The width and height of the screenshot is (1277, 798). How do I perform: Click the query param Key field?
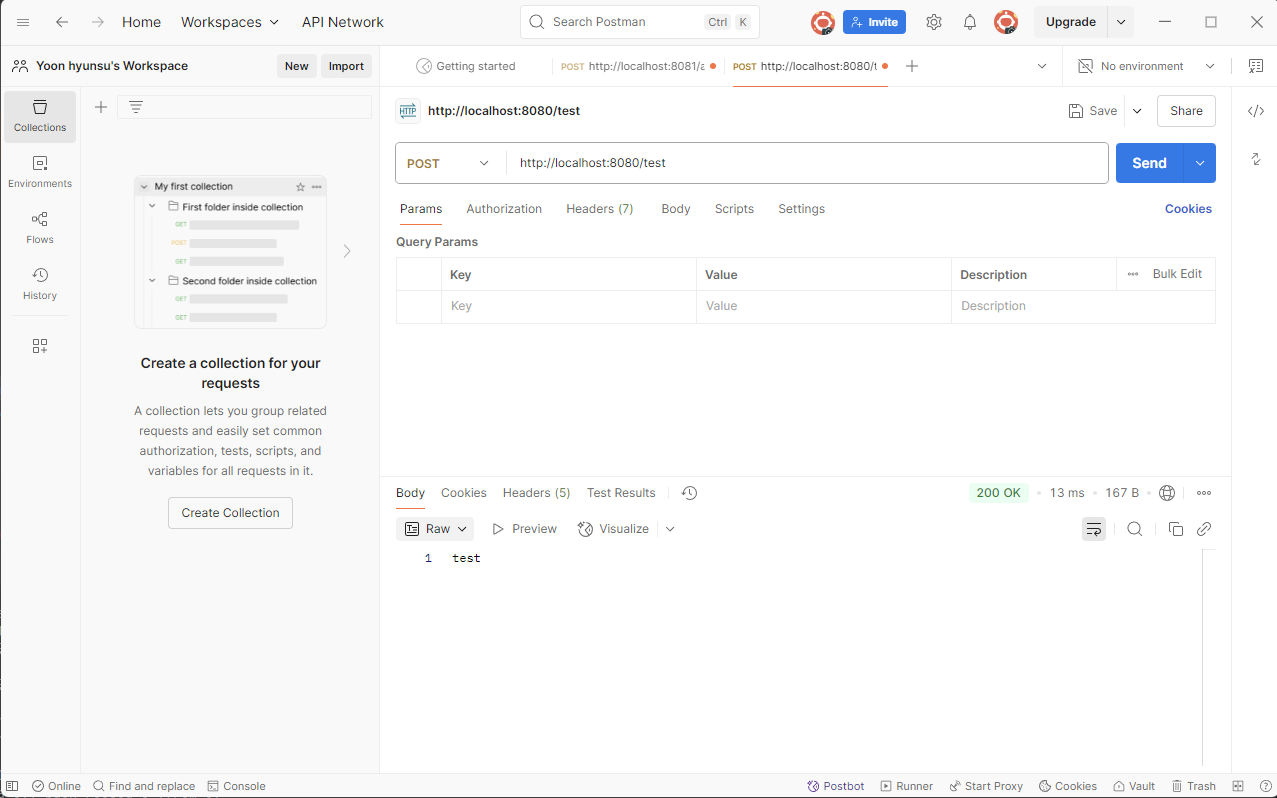coord(568,306)
